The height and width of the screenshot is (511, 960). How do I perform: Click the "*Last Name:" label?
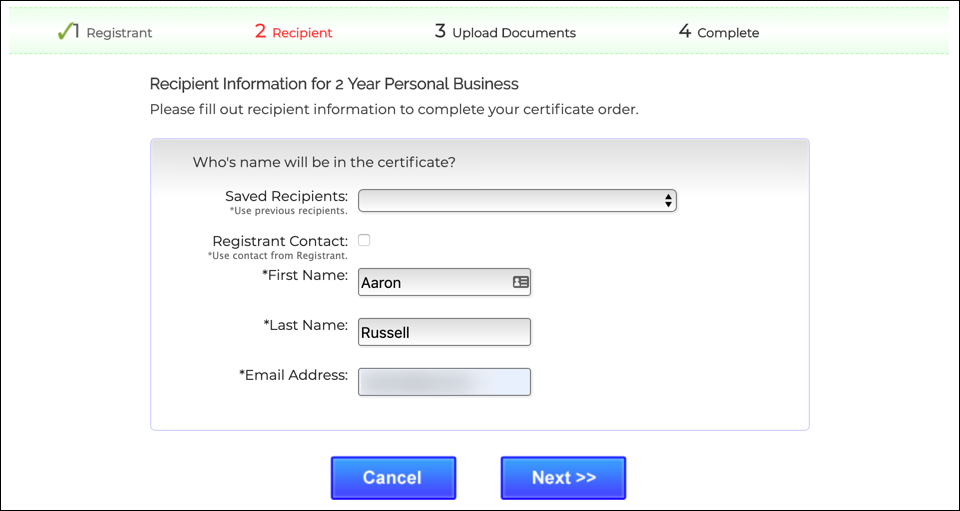click(x=305, y=325)
